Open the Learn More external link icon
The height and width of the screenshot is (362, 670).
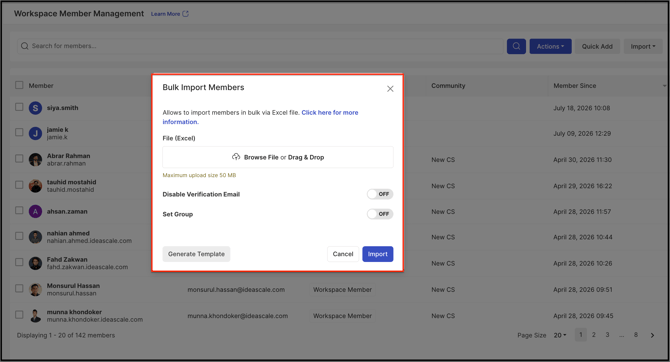(185, 14)
